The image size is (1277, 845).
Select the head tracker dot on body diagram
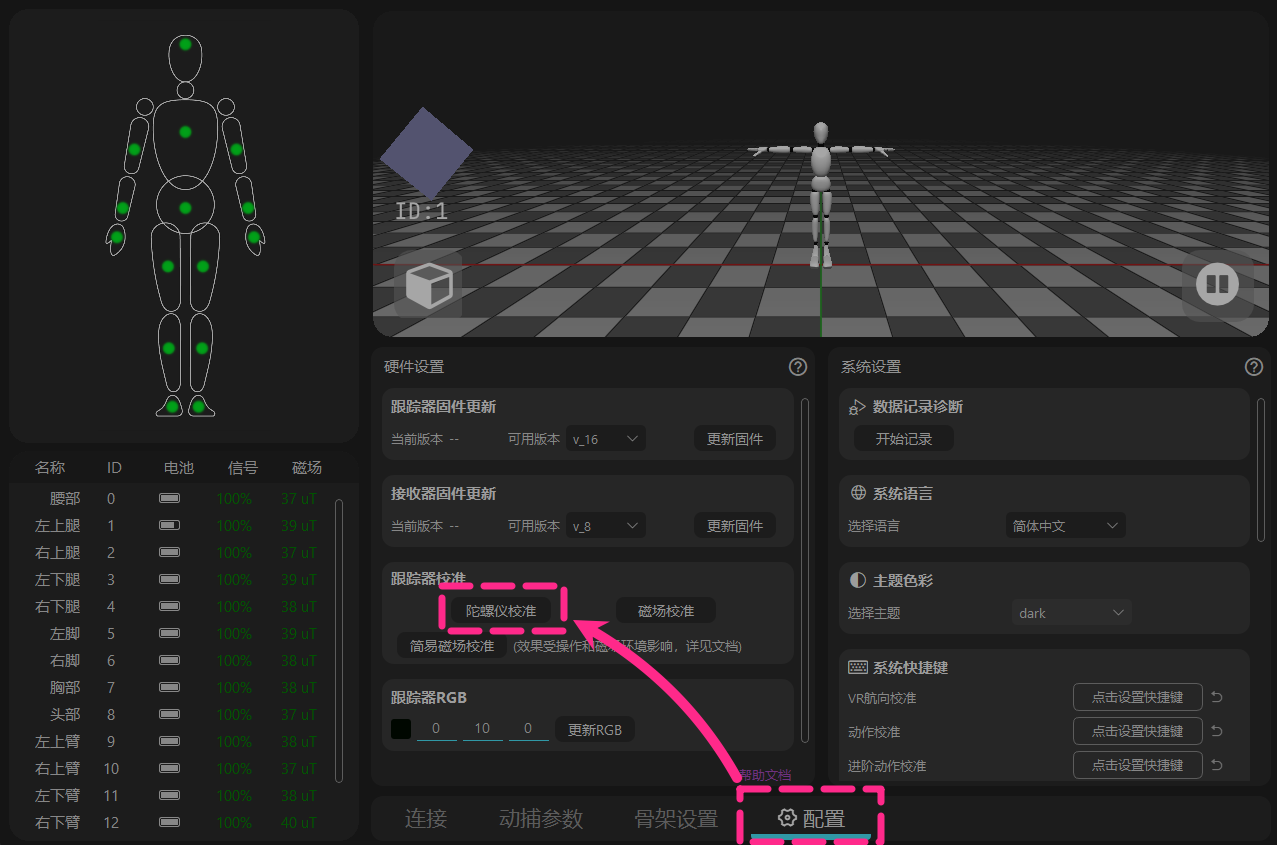click(x=185, y=44)
